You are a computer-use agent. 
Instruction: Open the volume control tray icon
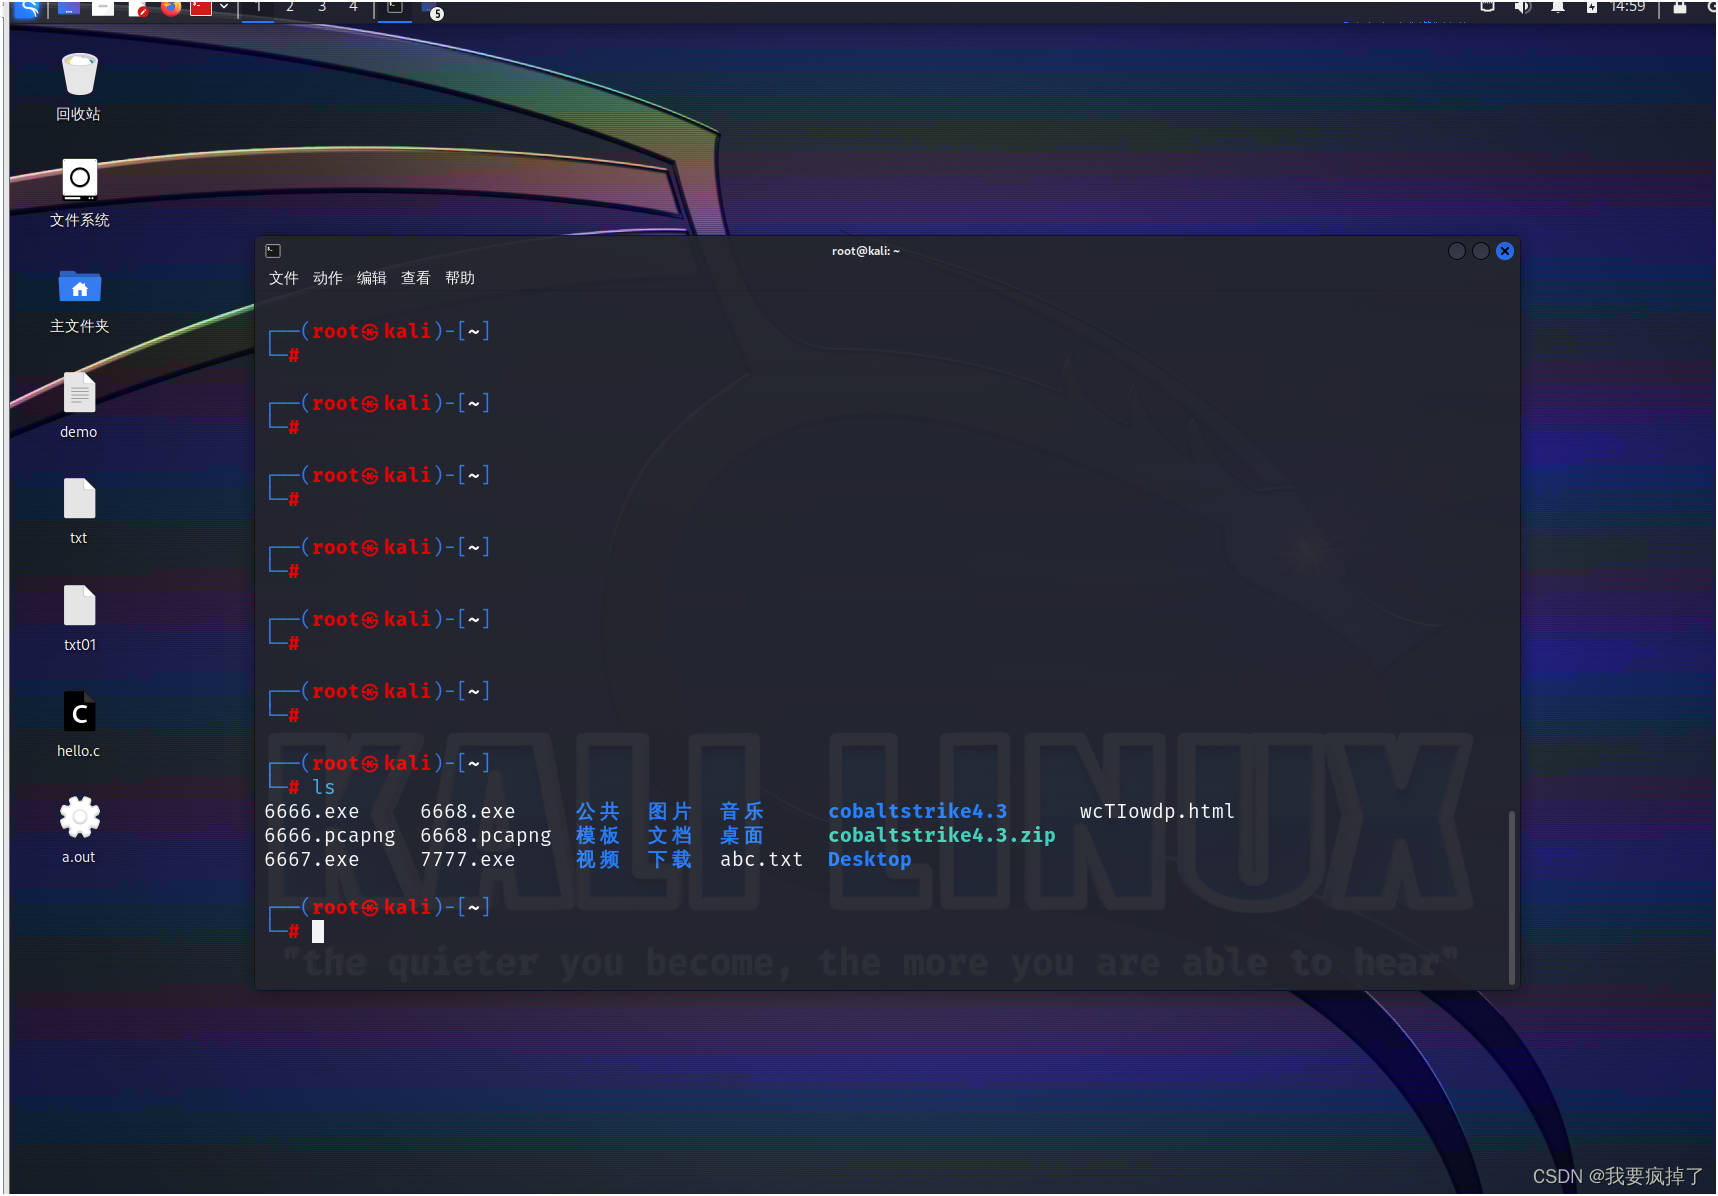click(1522, 7)
